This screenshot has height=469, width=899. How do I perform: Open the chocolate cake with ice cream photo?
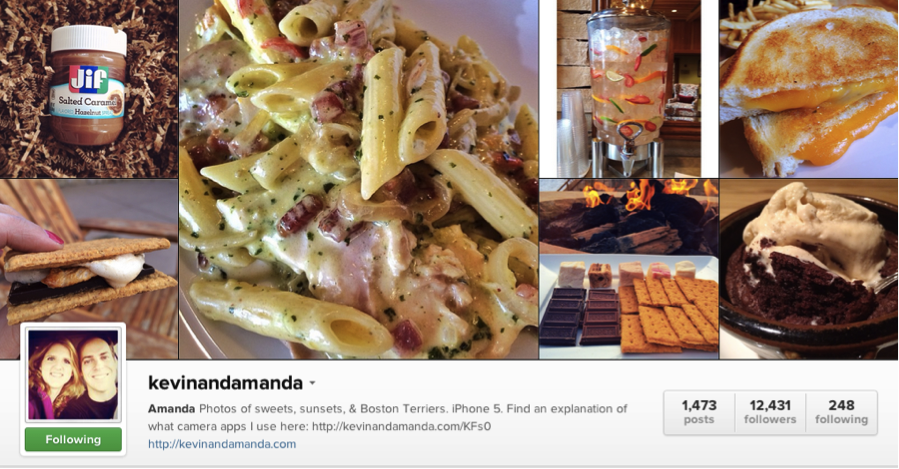coord(809,269)
